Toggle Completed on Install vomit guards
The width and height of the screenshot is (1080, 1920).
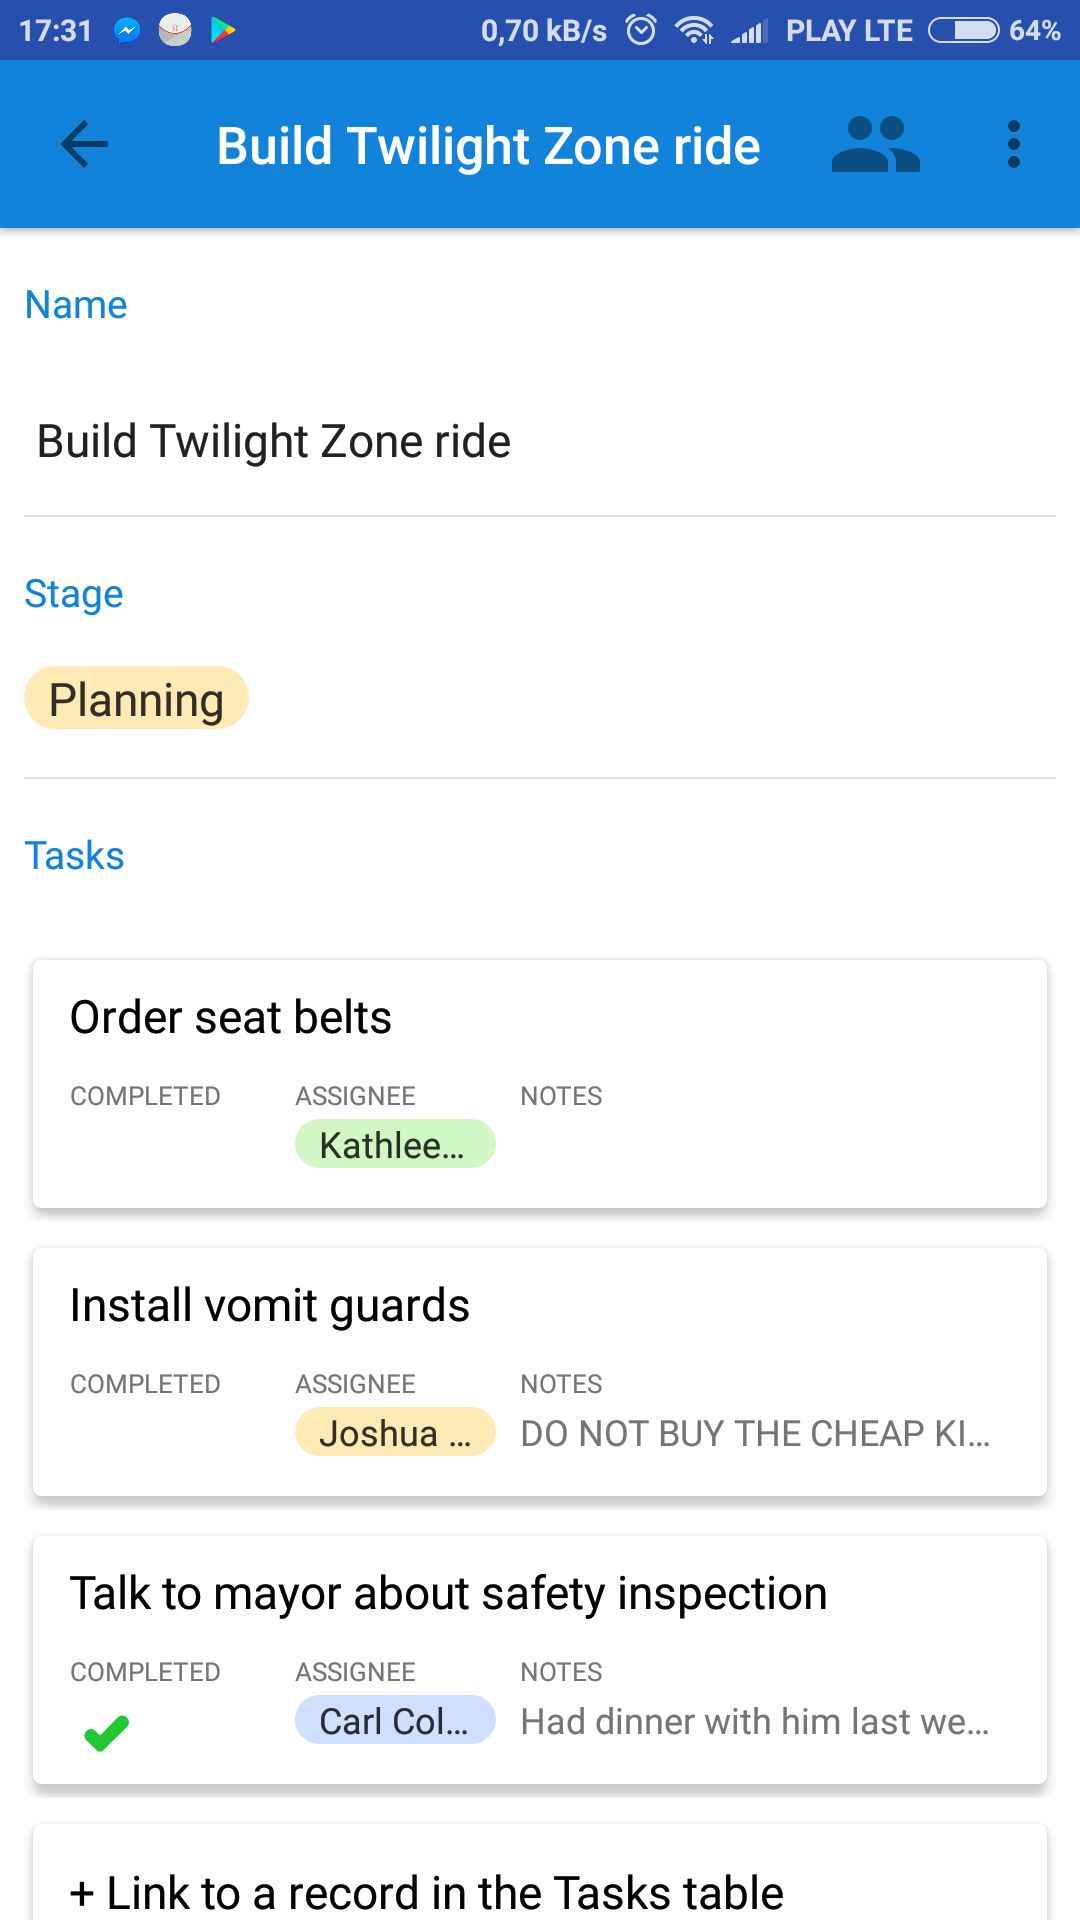(x=145, y=1433)
